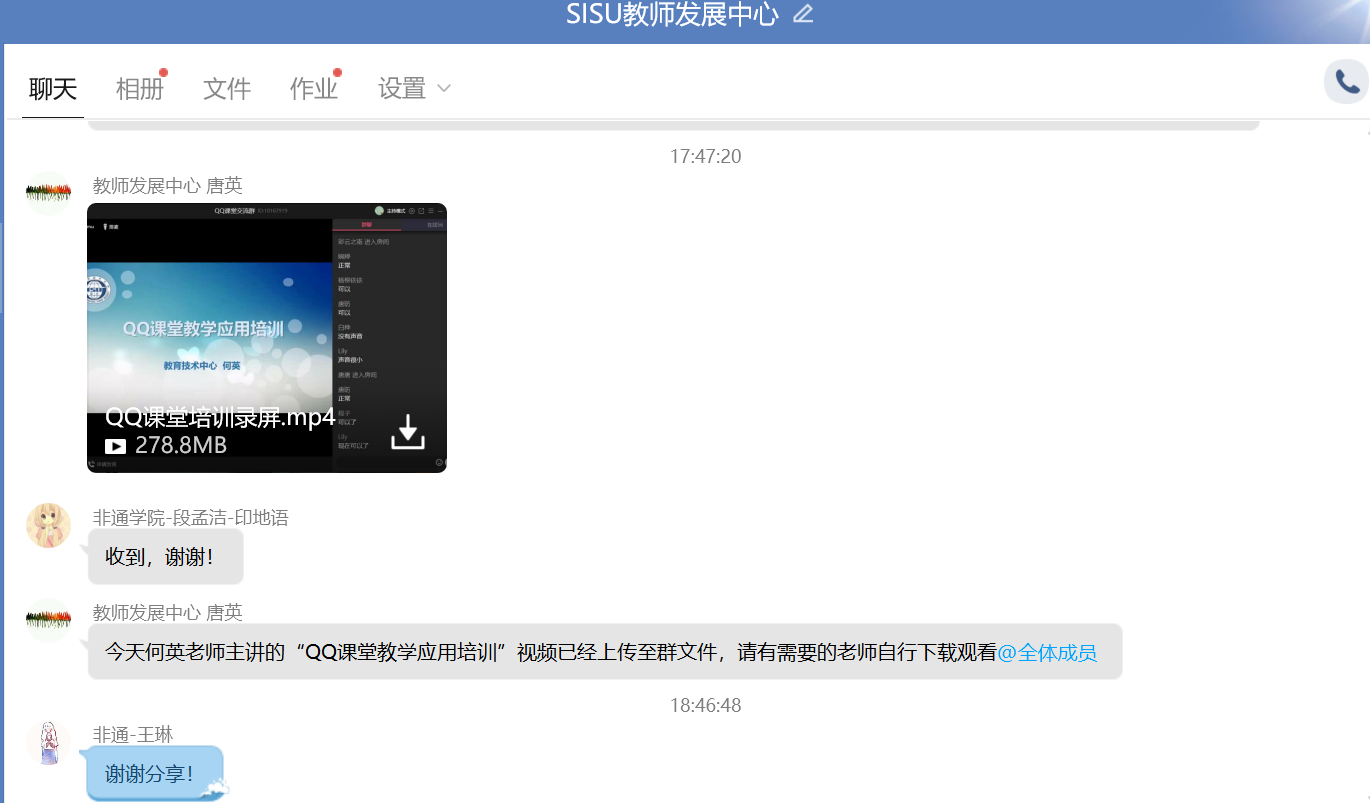Click the @全体成员 mention link
Screen dimensions: 1370x803
coord(1047,653)
